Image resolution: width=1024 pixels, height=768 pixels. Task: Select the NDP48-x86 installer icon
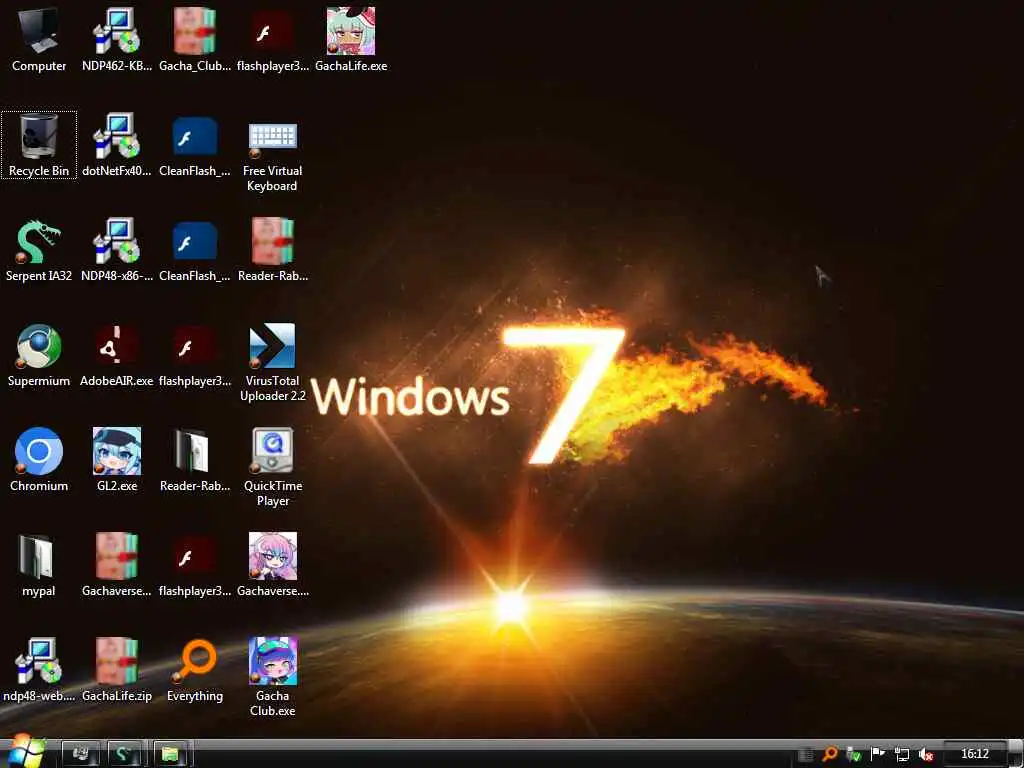pyautogui.click(x=117, y=250)
